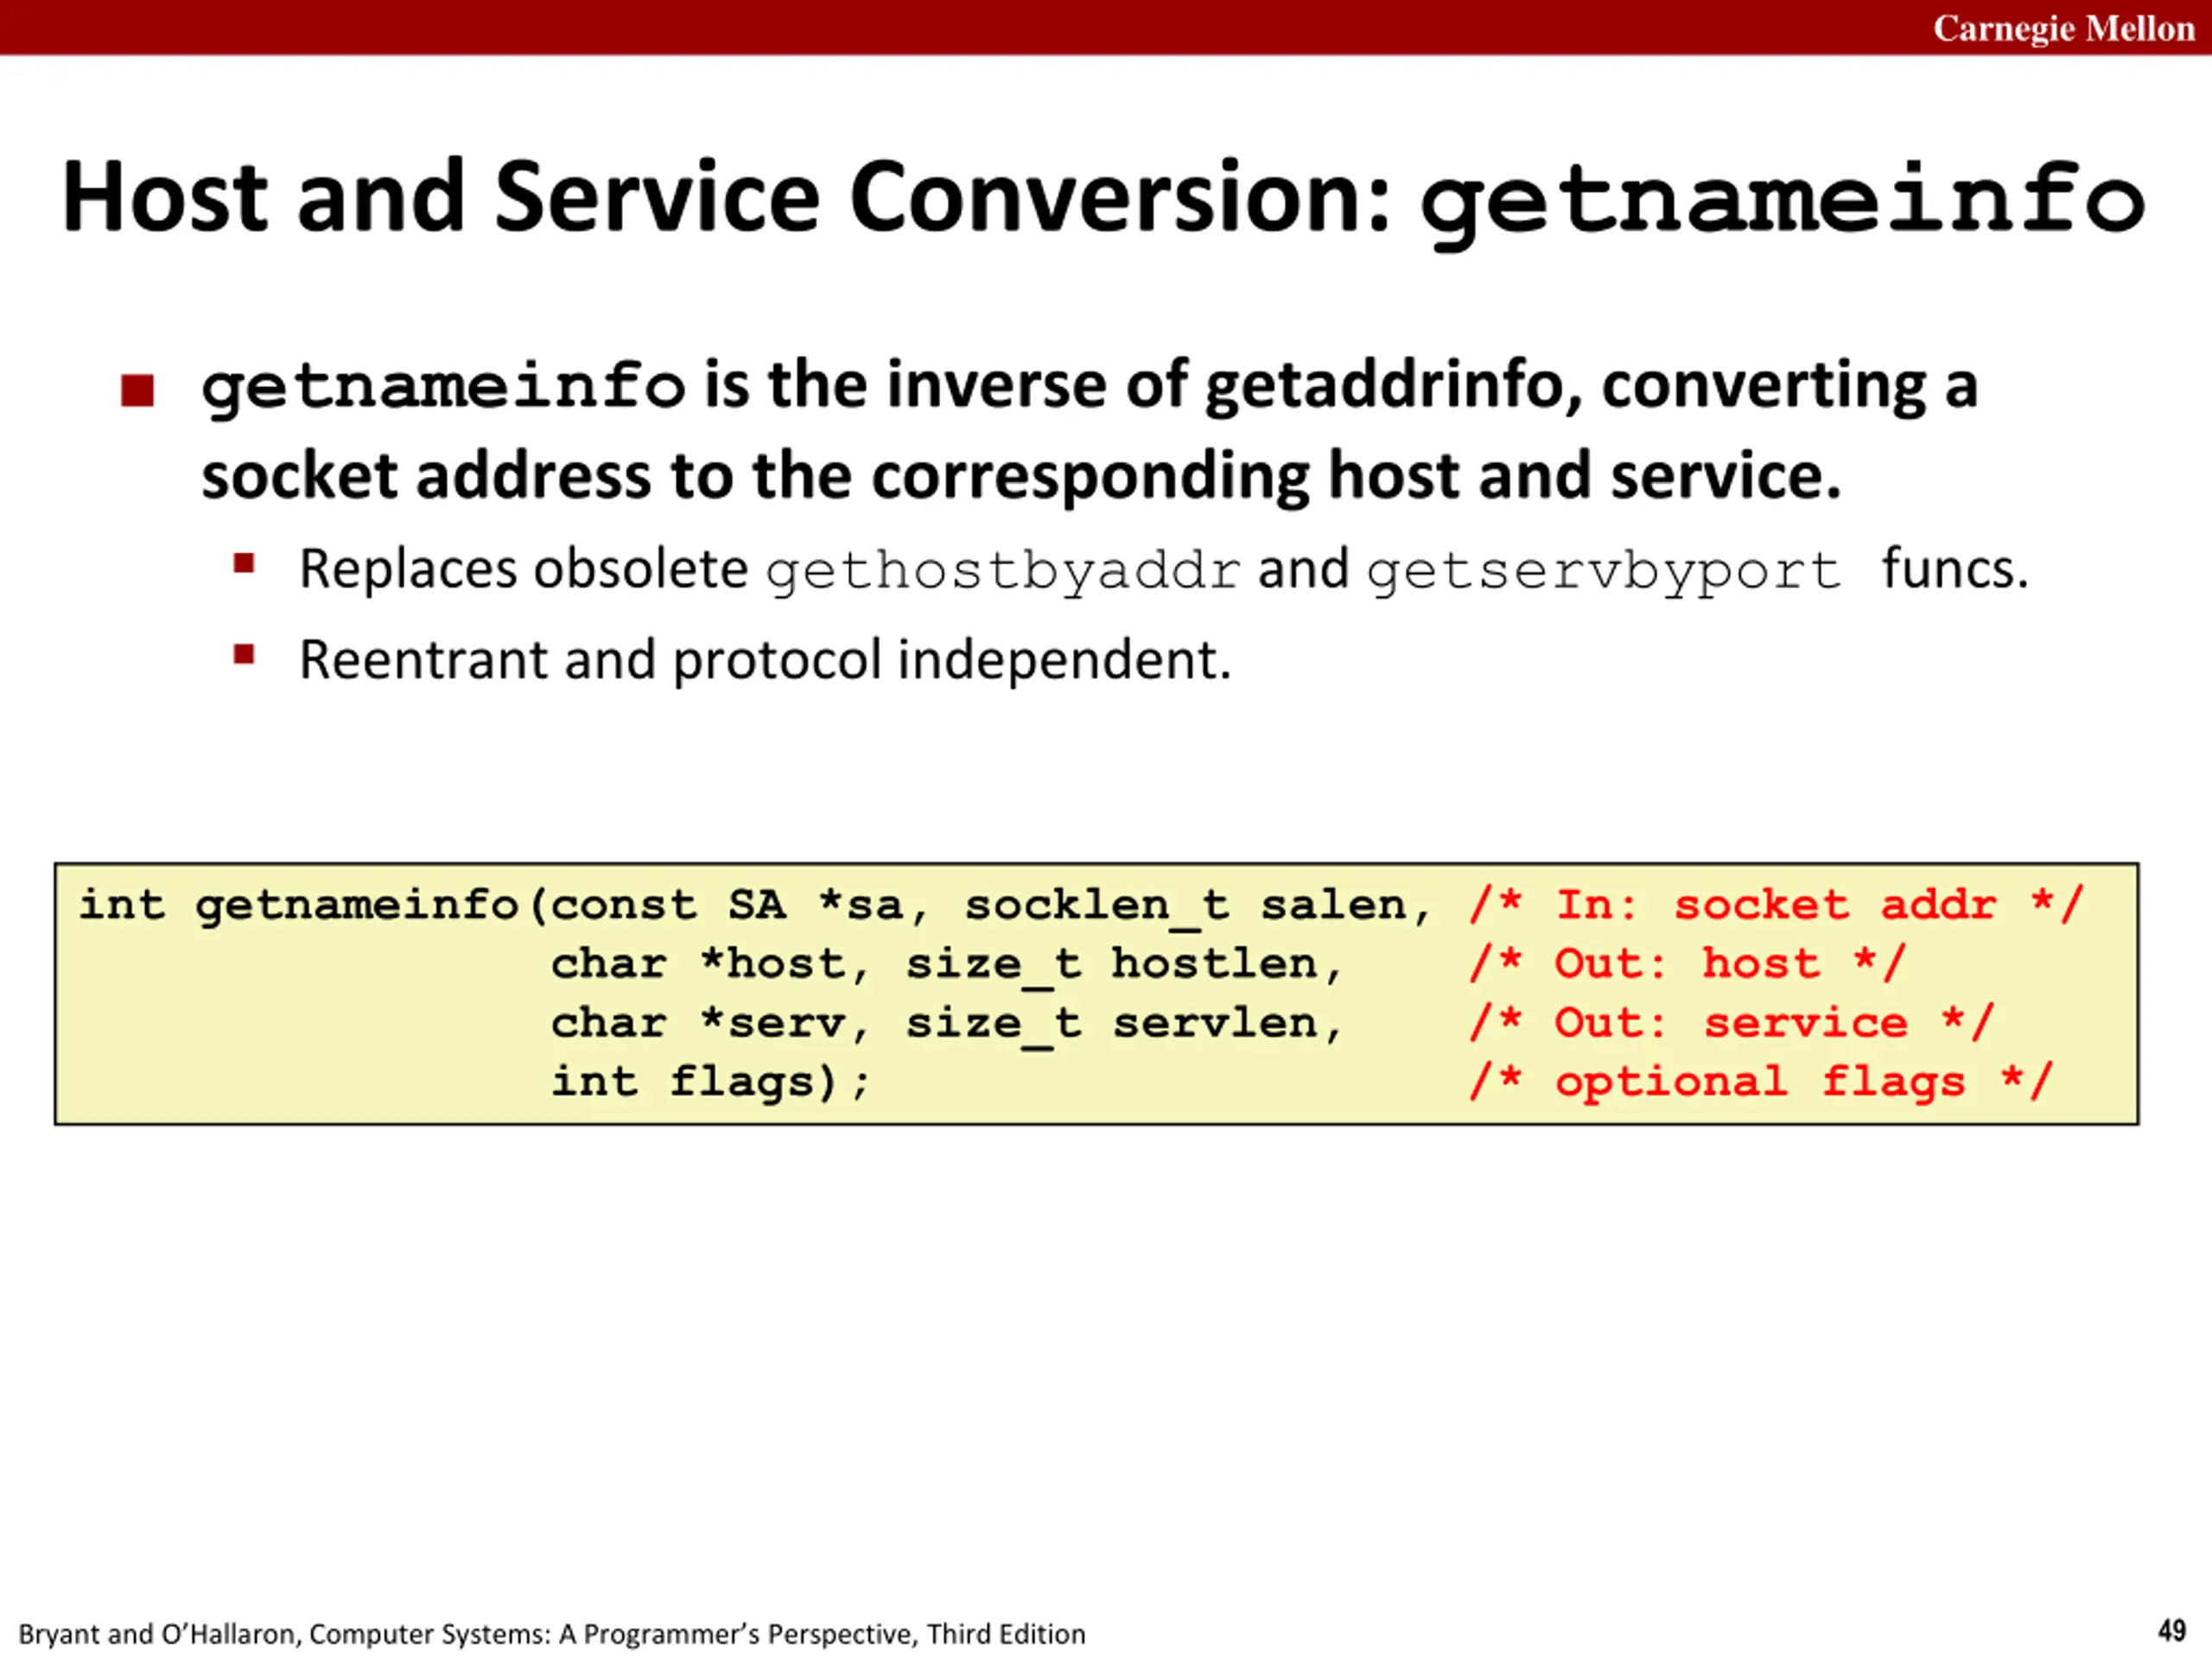Click 'socket address to the corresponding host and service.'
This screenshot has height=1659, width=2212.
(1021, 475)
